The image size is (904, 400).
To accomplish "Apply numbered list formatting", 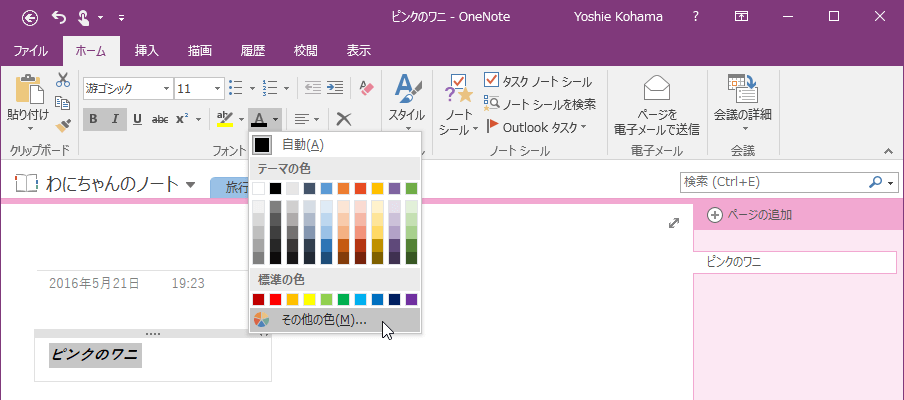I will pos(269,88).
